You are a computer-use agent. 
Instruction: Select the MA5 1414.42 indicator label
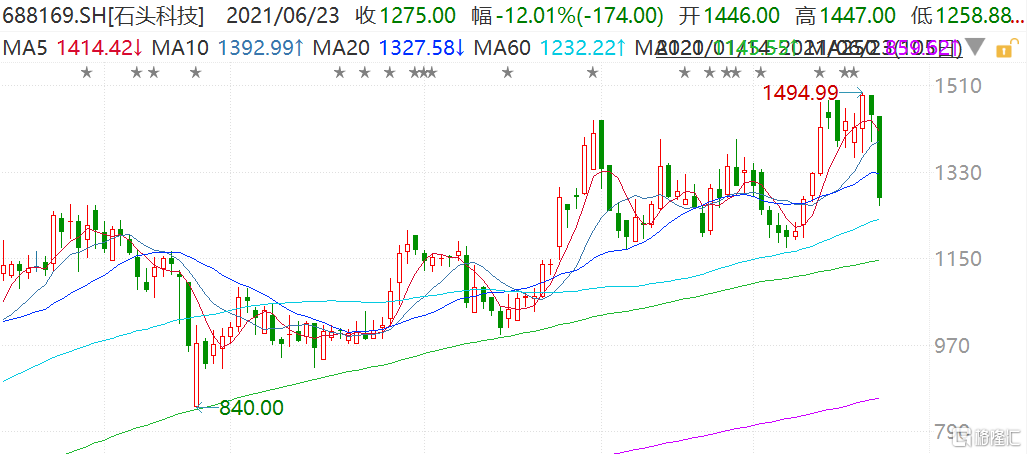(73, 48)
